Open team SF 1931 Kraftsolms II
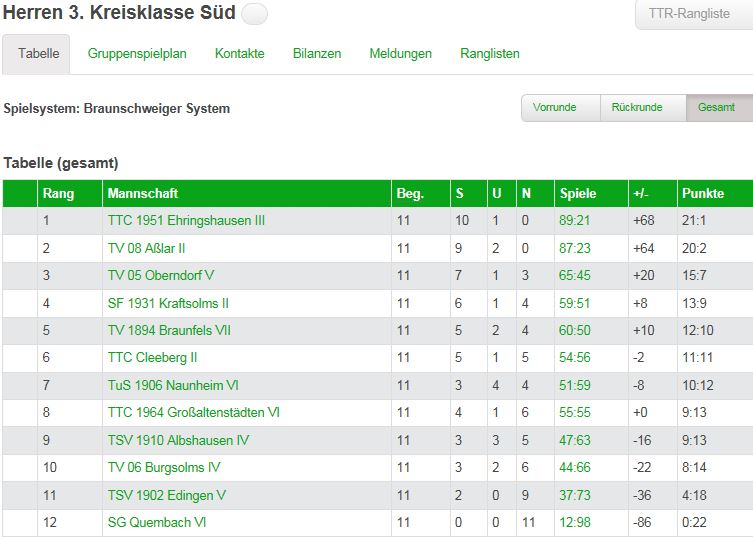 coord(168,303)
